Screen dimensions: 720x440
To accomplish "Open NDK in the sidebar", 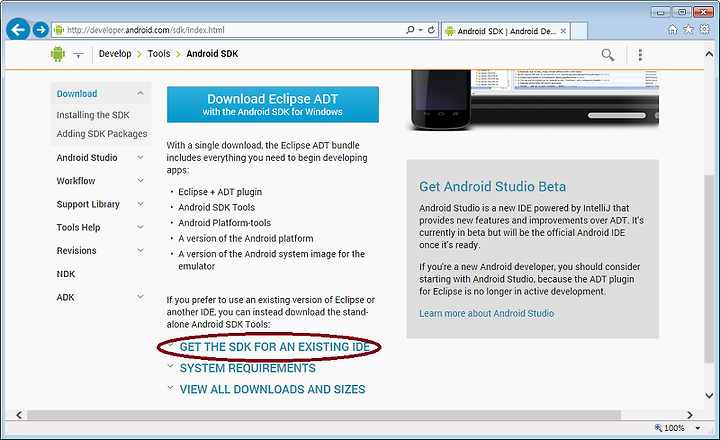I will pos(66,274).
